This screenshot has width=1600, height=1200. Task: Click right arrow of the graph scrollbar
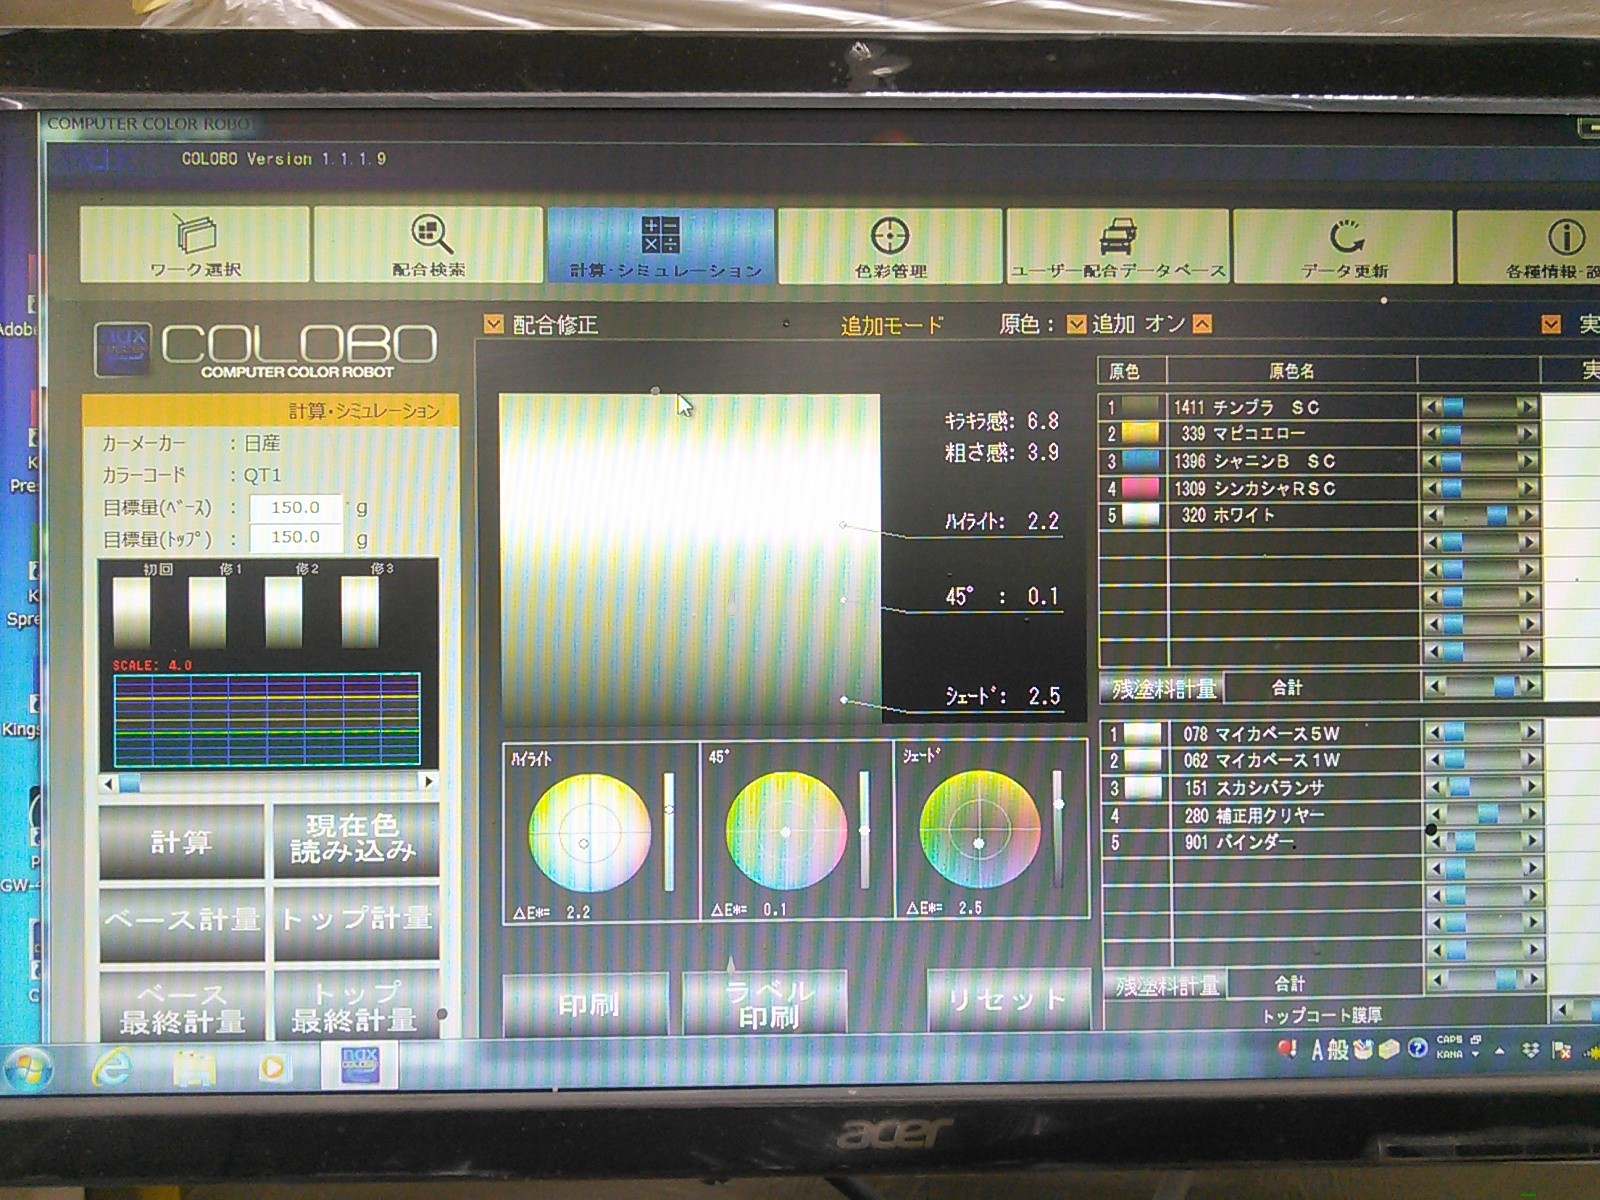429,781
